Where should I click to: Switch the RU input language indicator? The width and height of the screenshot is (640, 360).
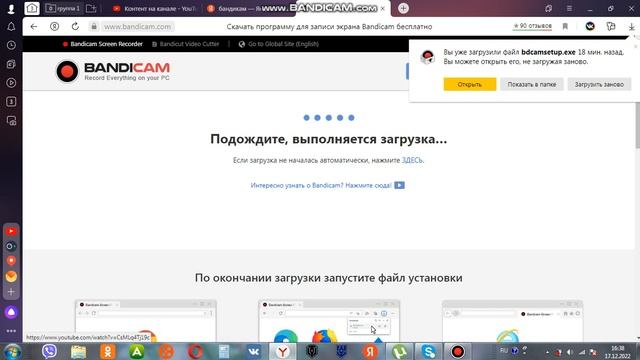tap(504, 351)
